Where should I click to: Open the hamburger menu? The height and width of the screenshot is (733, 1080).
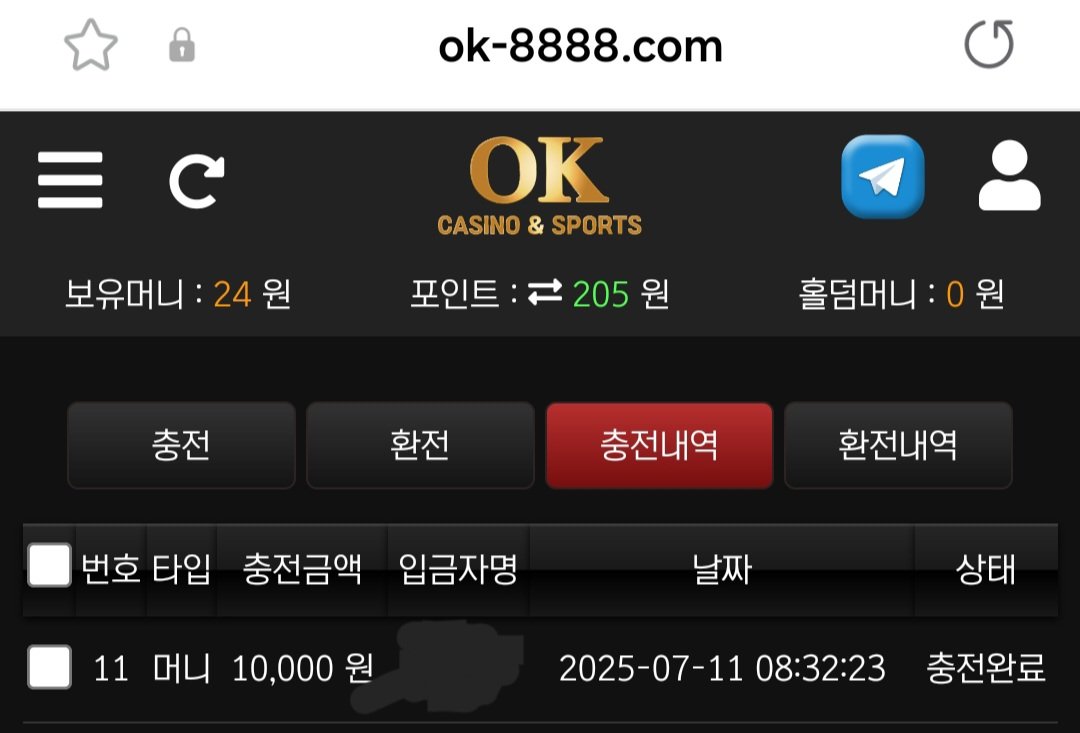70,180
